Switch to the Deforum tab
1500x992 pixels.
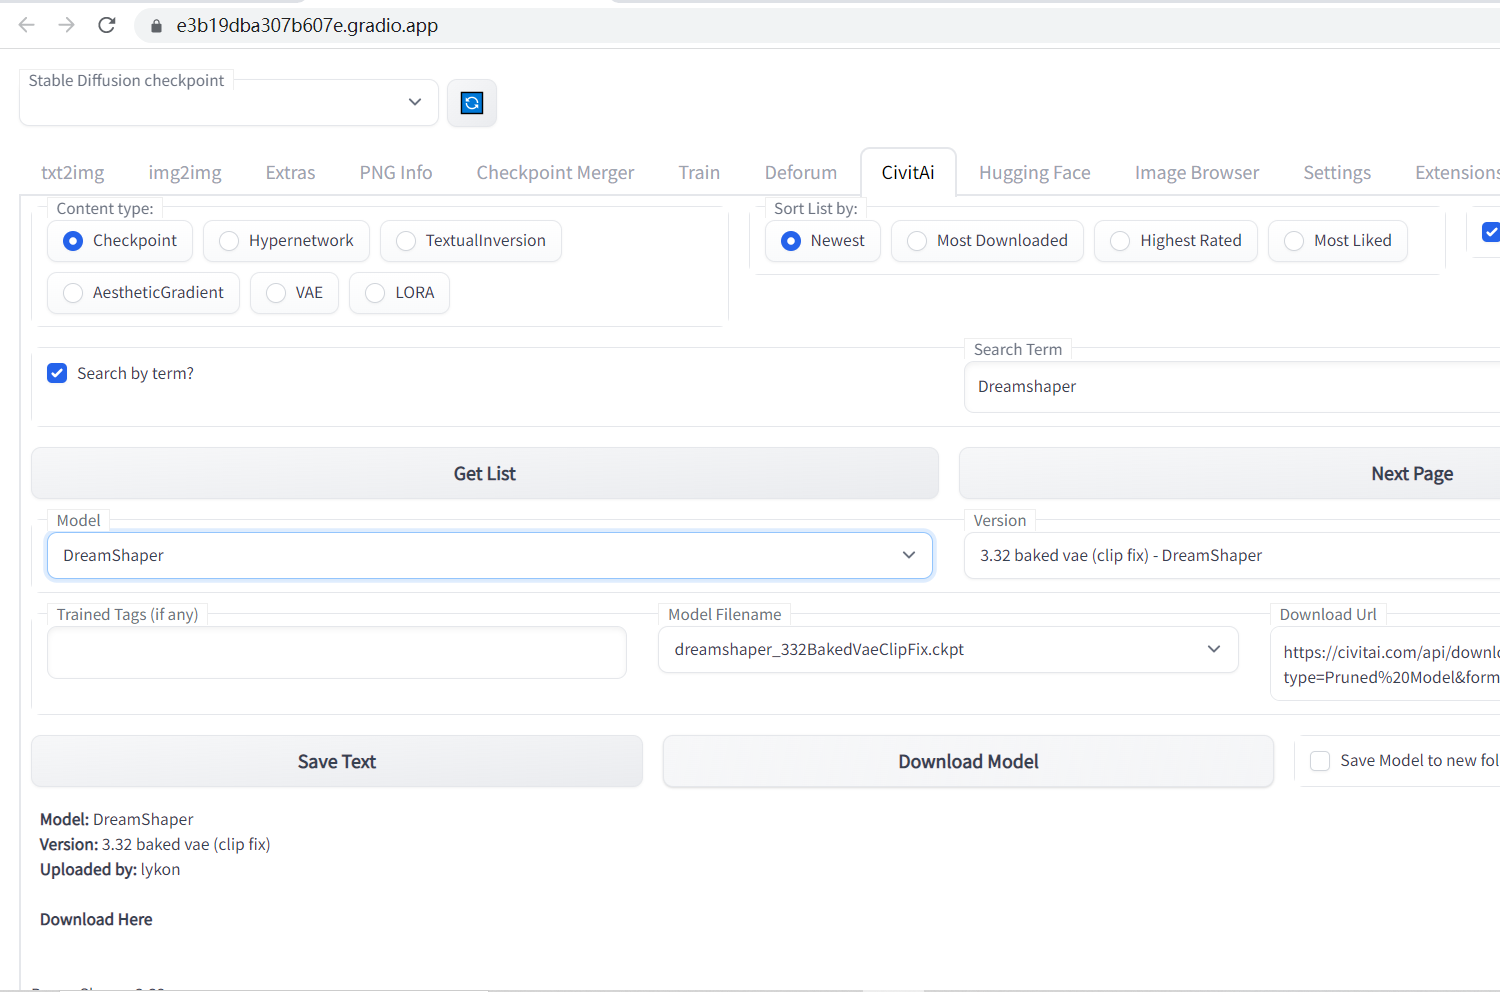pos(801,173)
